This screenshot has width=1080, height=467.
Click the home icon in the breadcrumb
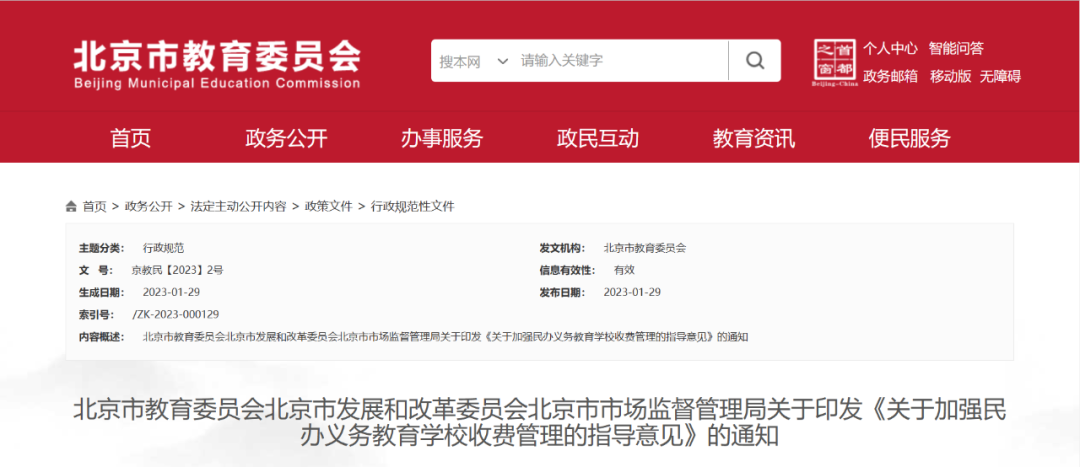pos(72,207)
